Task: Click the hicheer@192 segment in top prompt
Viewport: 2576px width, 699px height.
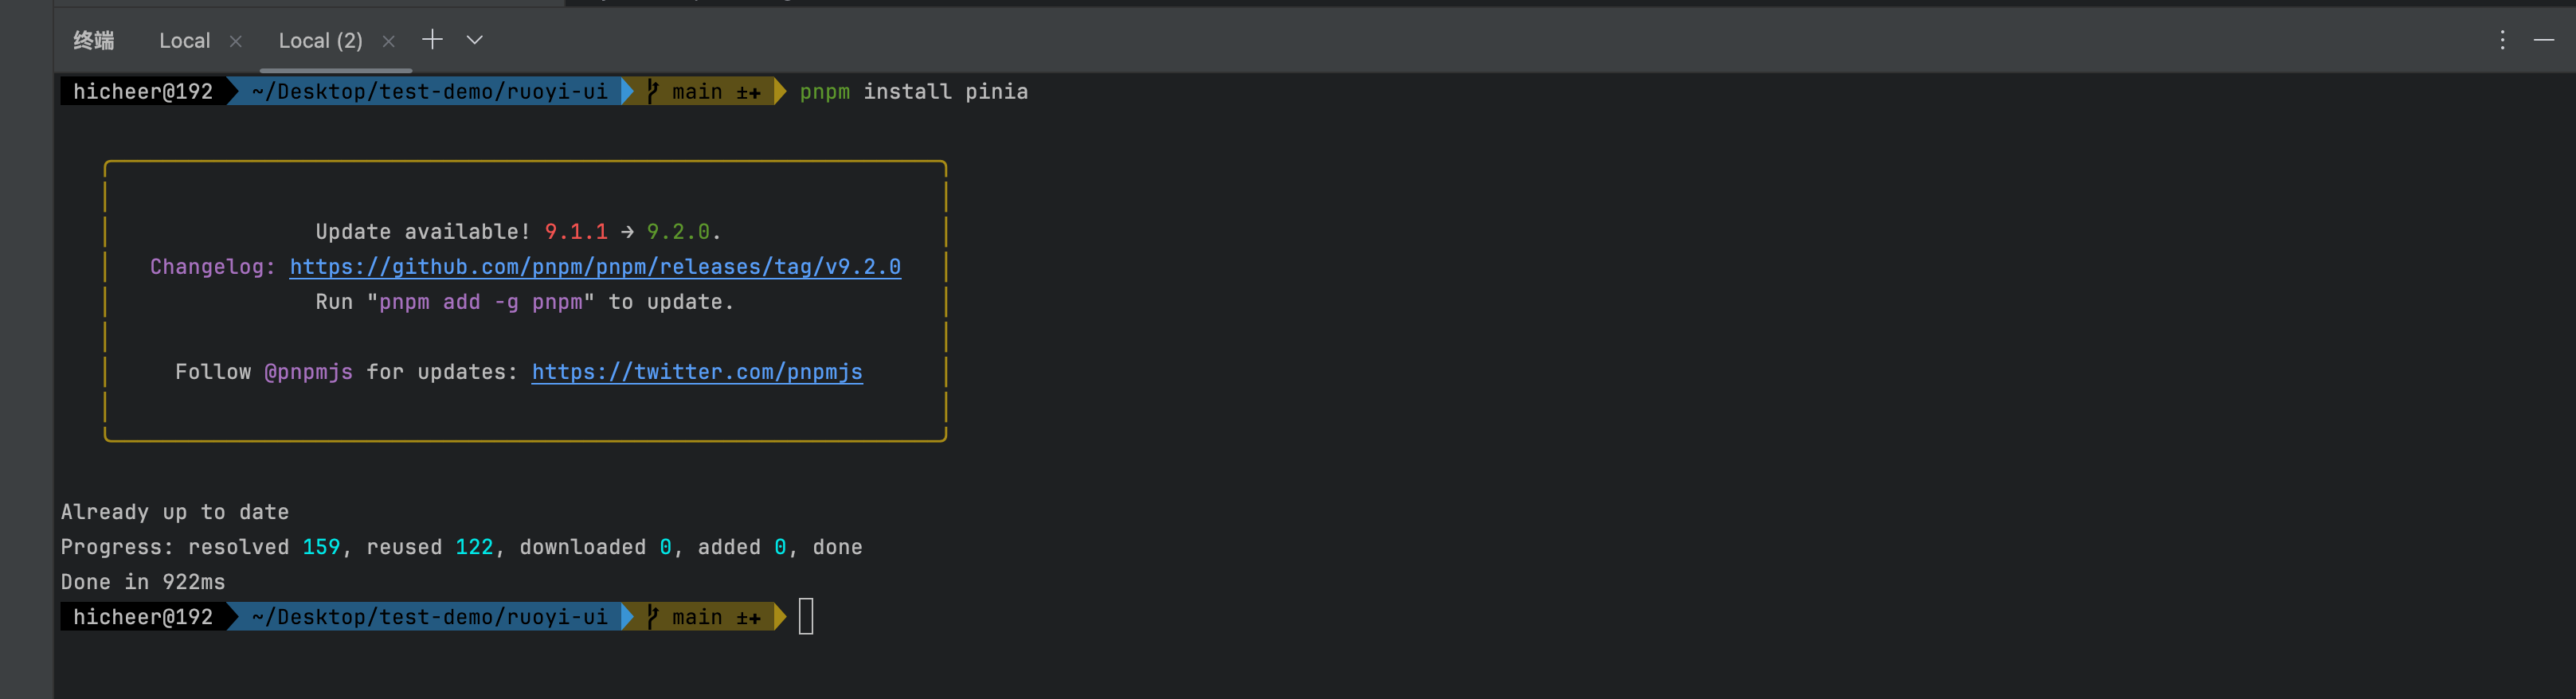Action: click(143, 92)
